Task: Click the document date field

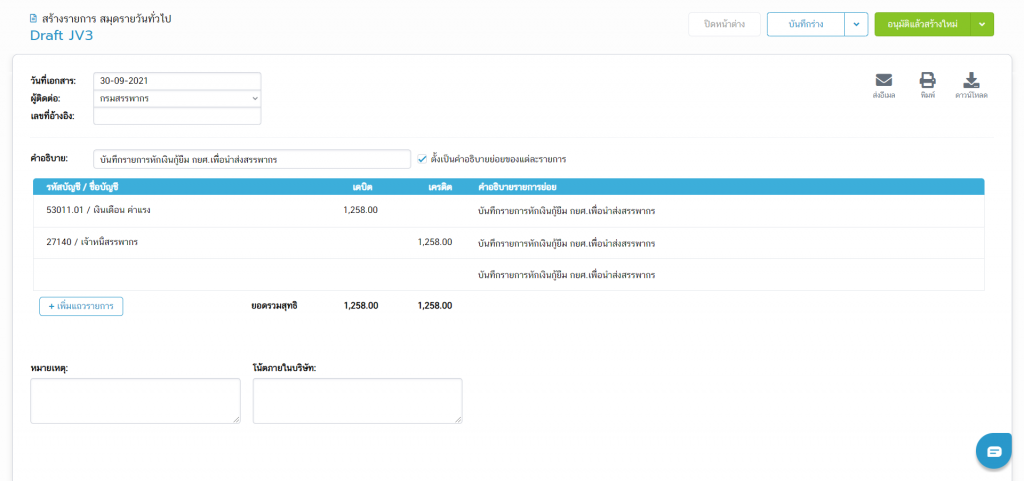Action: 177,81
